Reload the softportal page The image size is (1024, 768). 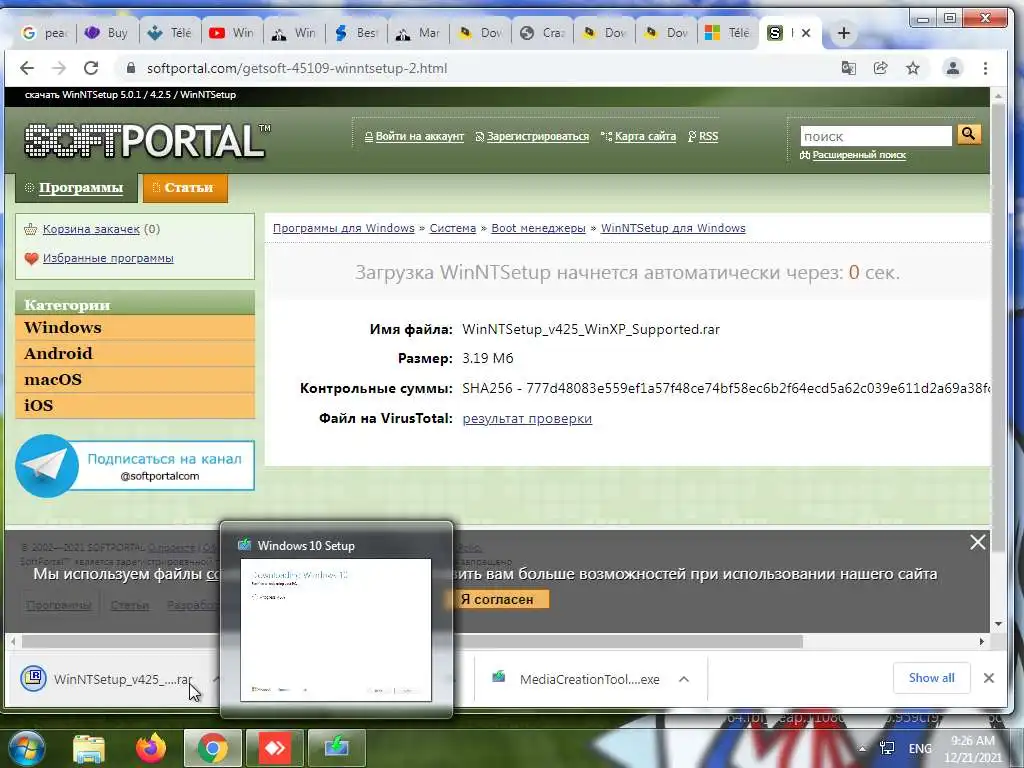[91, 68]
